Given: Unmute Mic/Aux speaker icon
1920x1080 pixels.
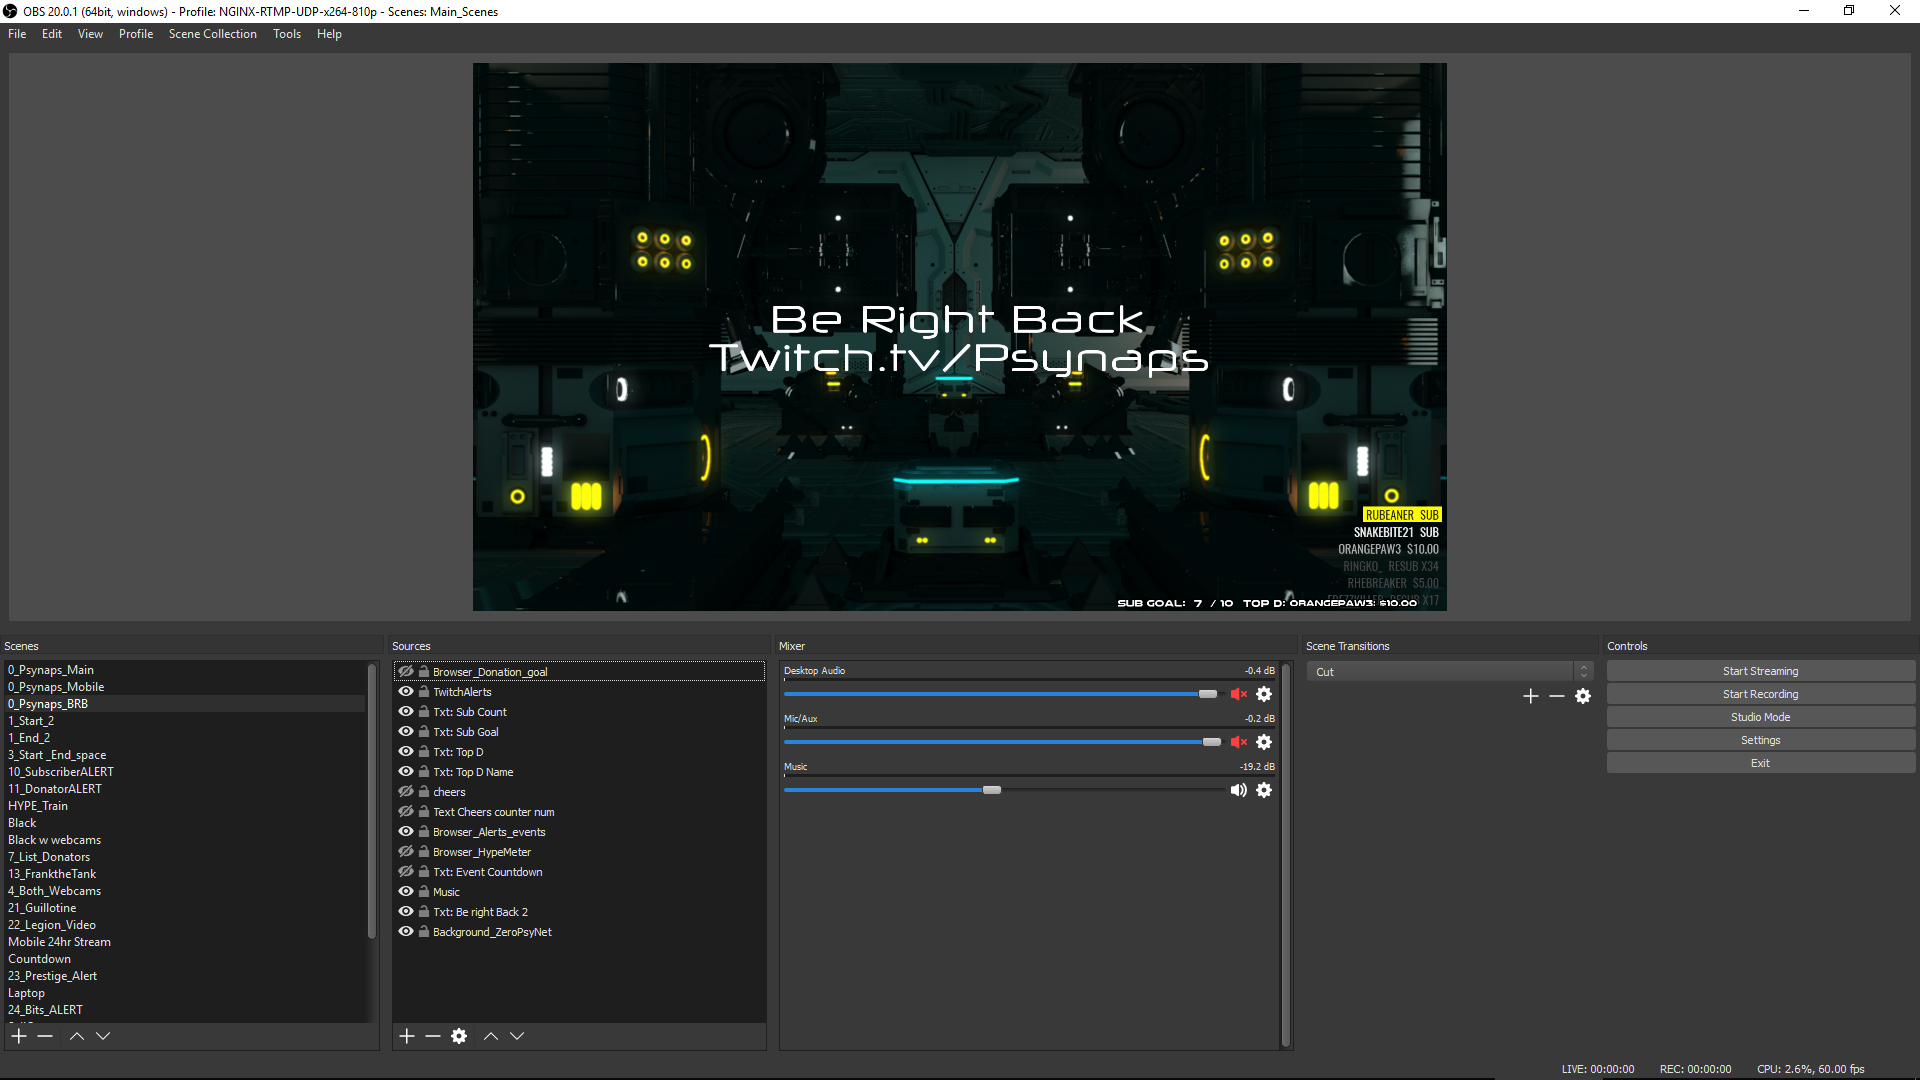Looking at the screenshot, I should click(1239, 742).
